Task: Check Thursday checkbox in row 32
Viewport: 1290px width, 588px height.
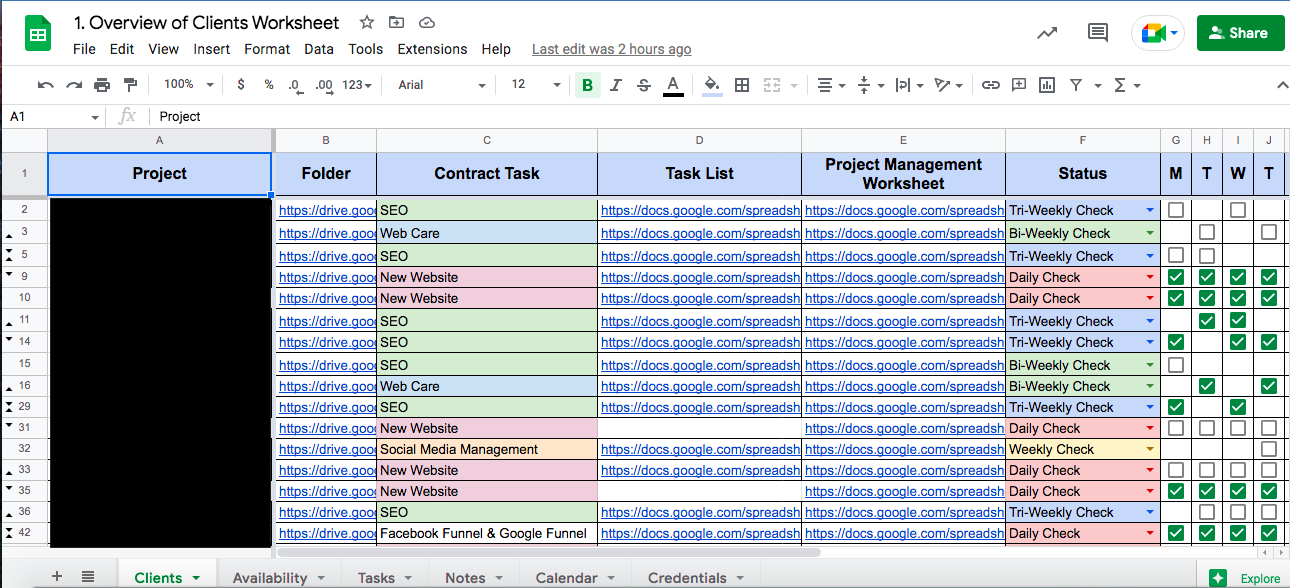Action: tap(1269, 449)
